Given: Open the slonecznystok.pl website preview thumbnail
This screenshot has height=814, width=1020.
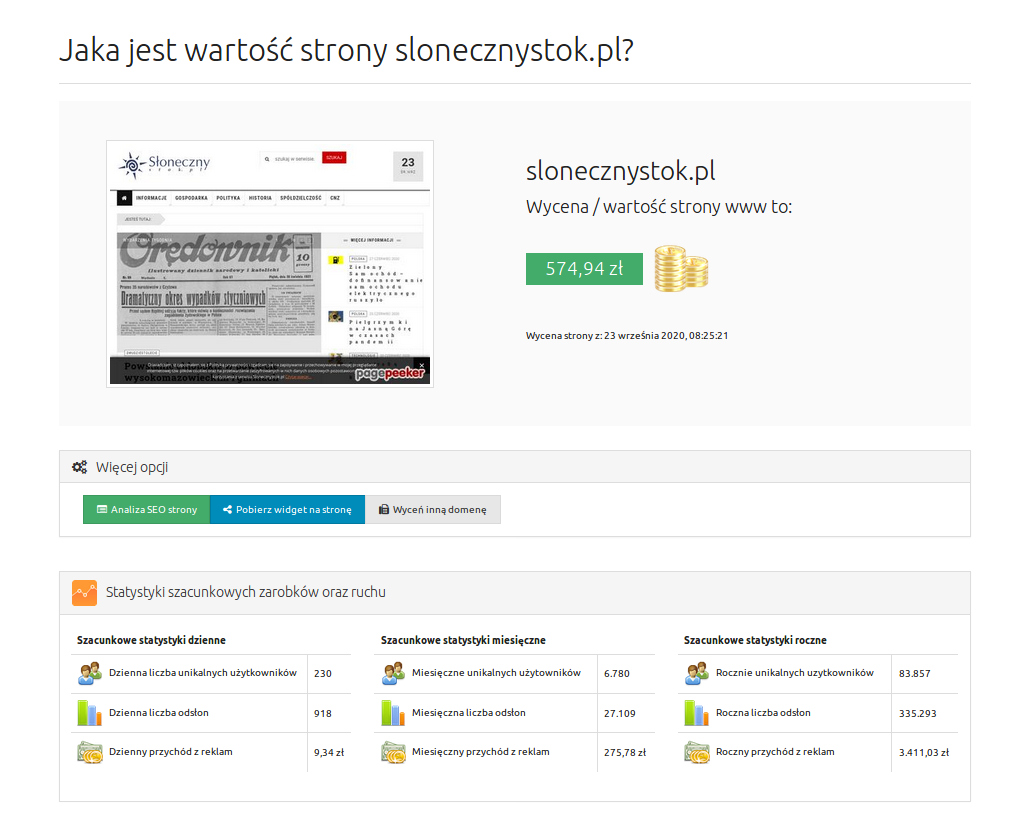Looking at the screenshot, I should pos(270,264).
